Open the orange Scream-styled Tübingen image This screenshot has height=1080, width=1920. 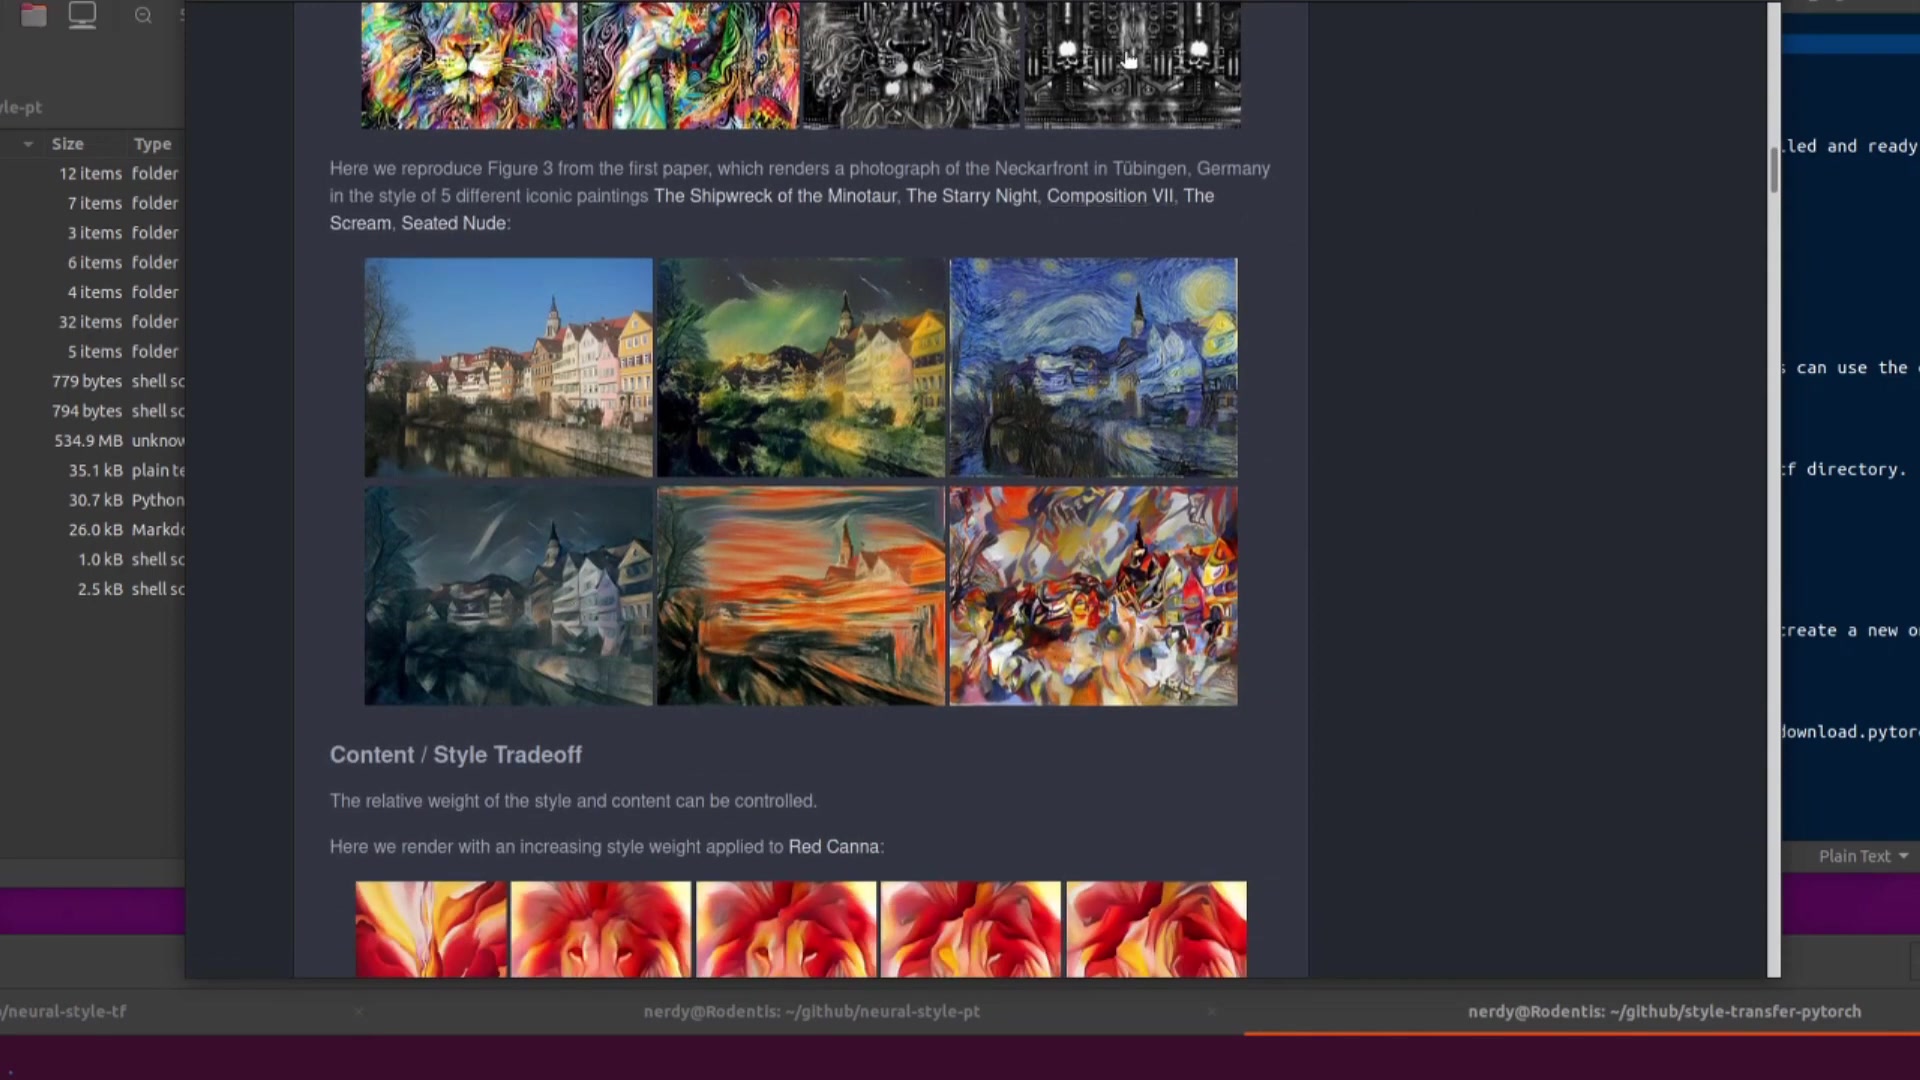(800, 596)
